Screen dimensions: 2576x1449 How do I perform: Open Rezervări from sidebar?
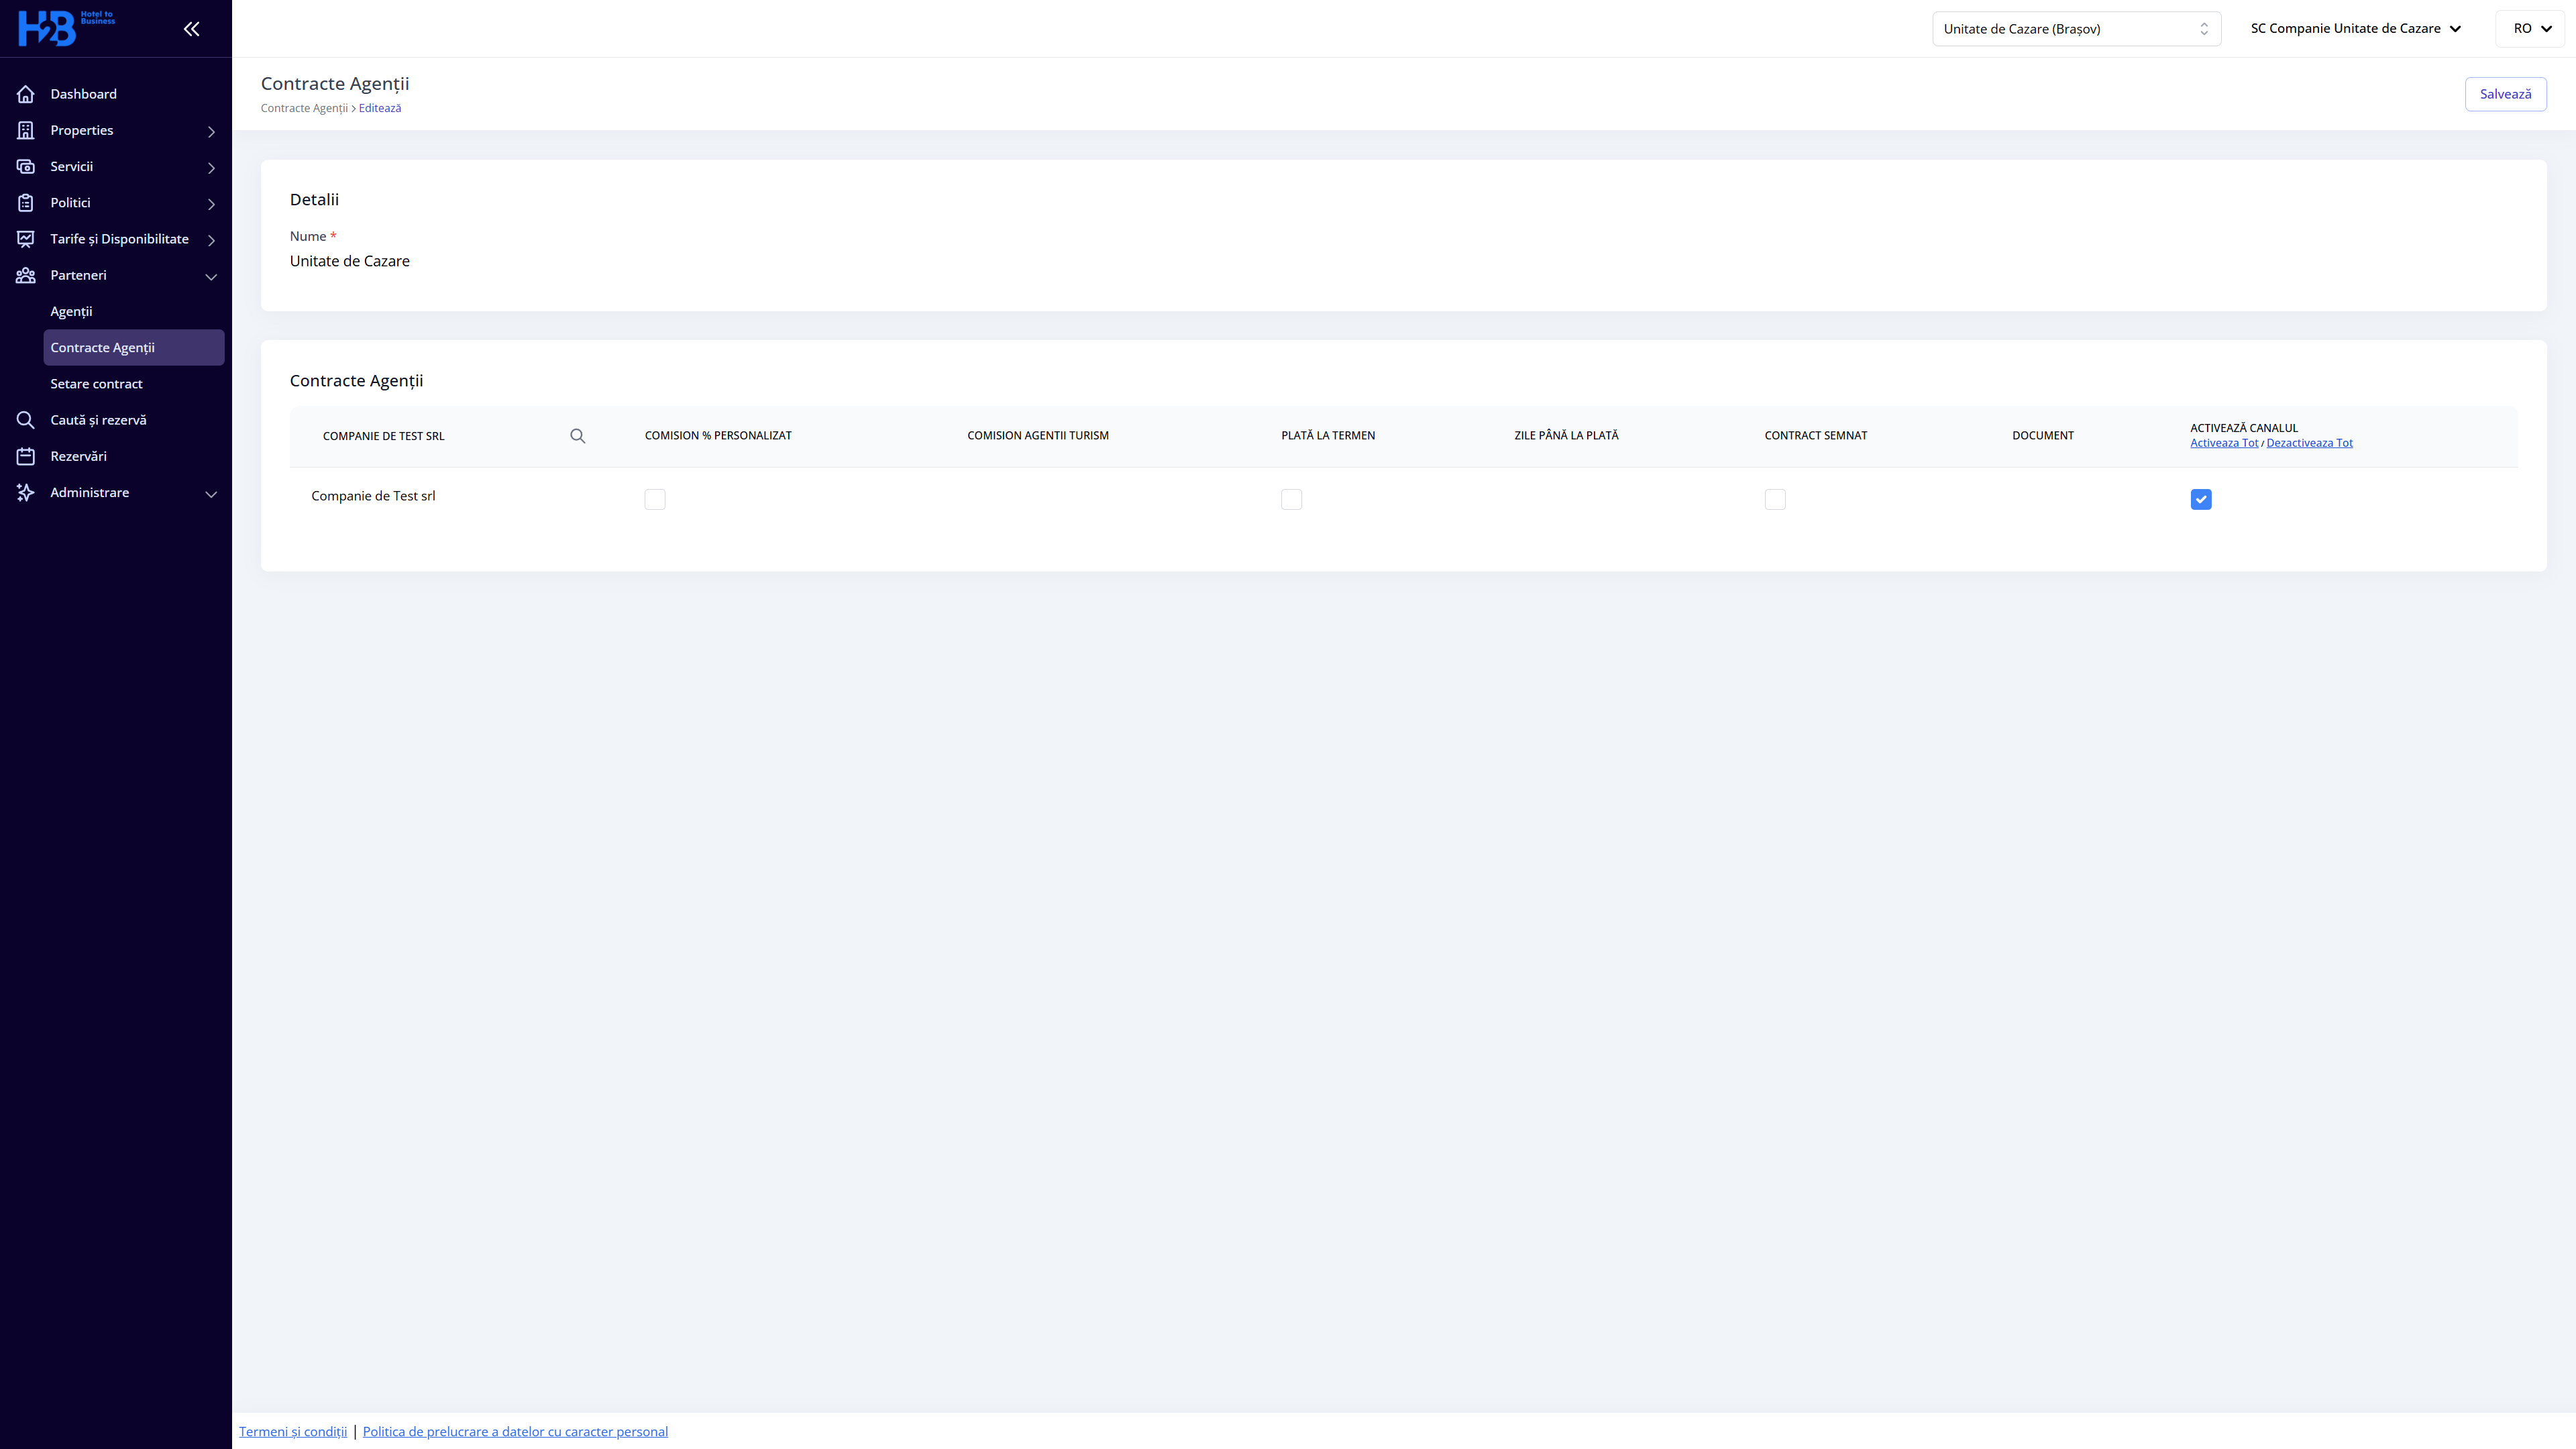(78, 456)
